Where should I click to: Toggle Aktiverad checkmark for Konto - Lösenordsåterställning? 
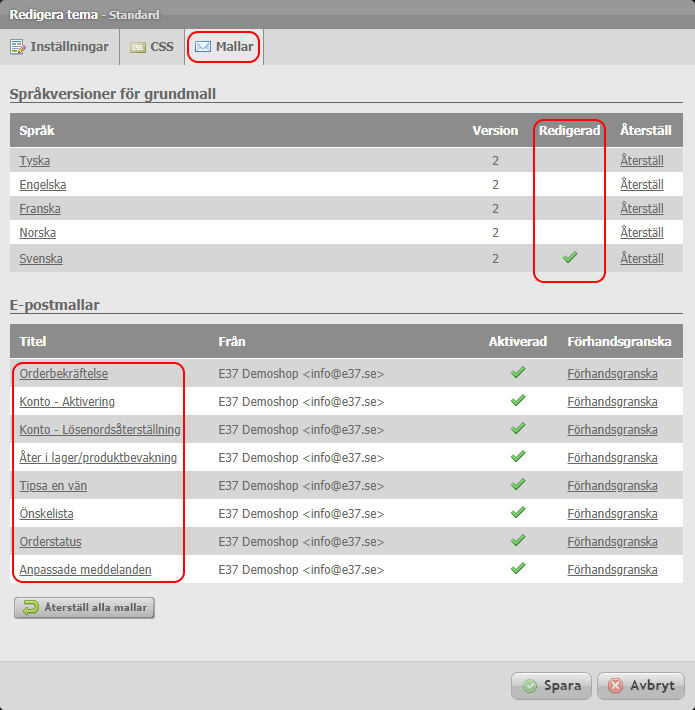coord(518,428)
